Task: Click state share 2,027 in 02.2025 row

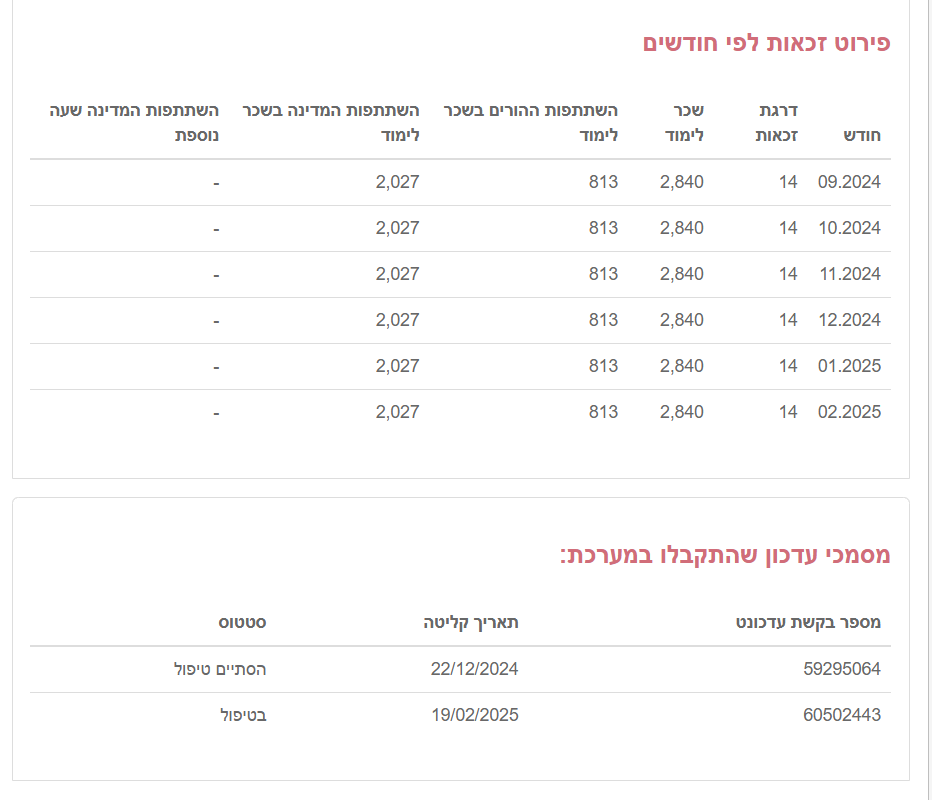Action: point(398,412)
